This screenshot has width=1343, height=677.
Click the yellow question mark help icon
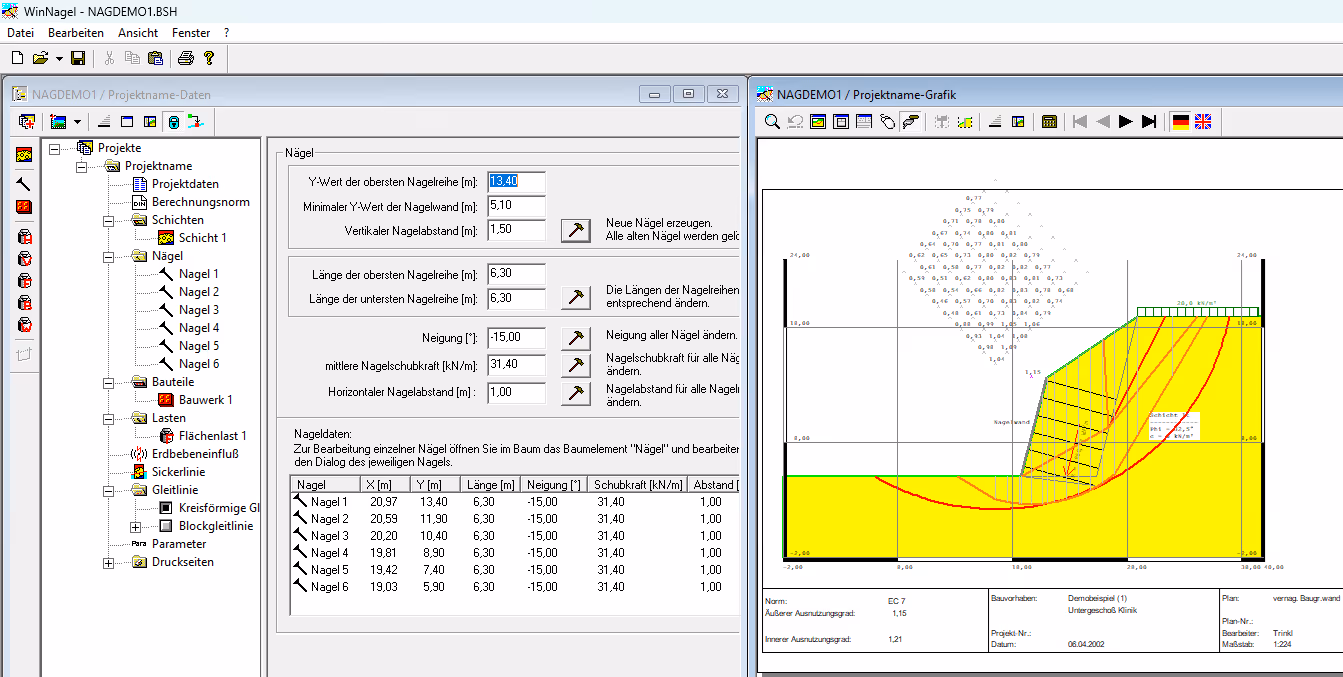209,58
